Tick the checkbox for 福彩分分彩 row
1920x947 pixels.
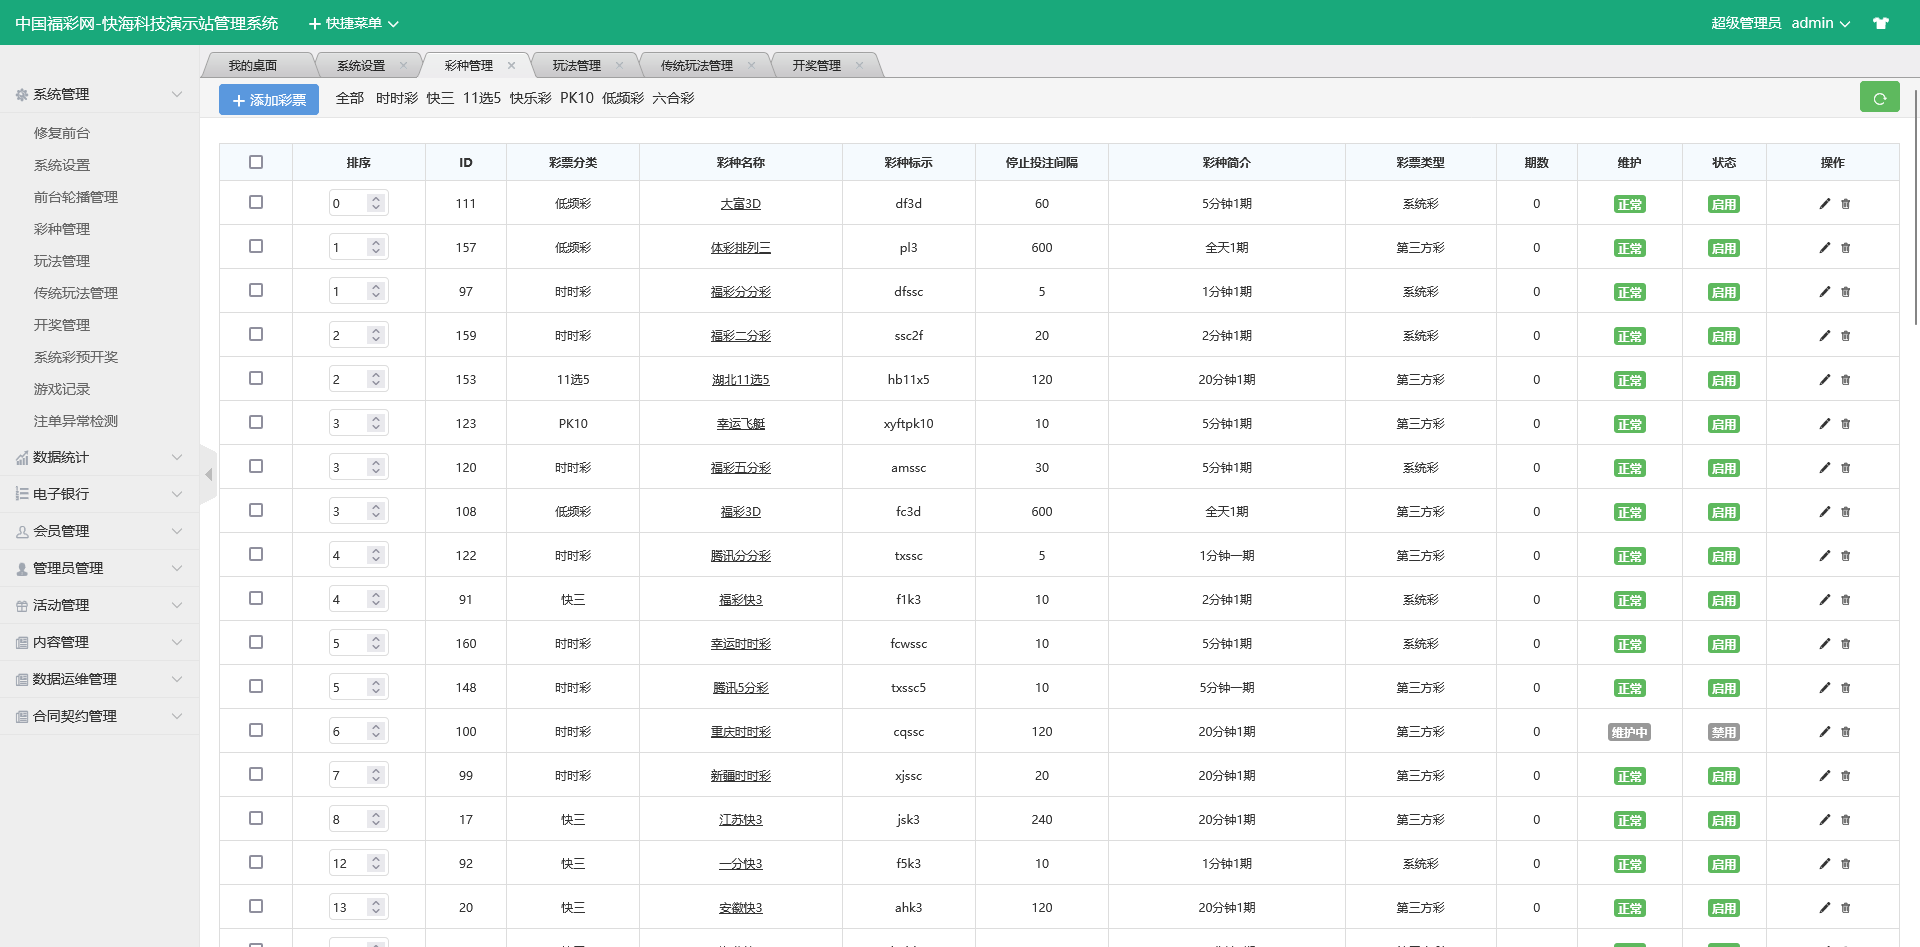point(256,291)
